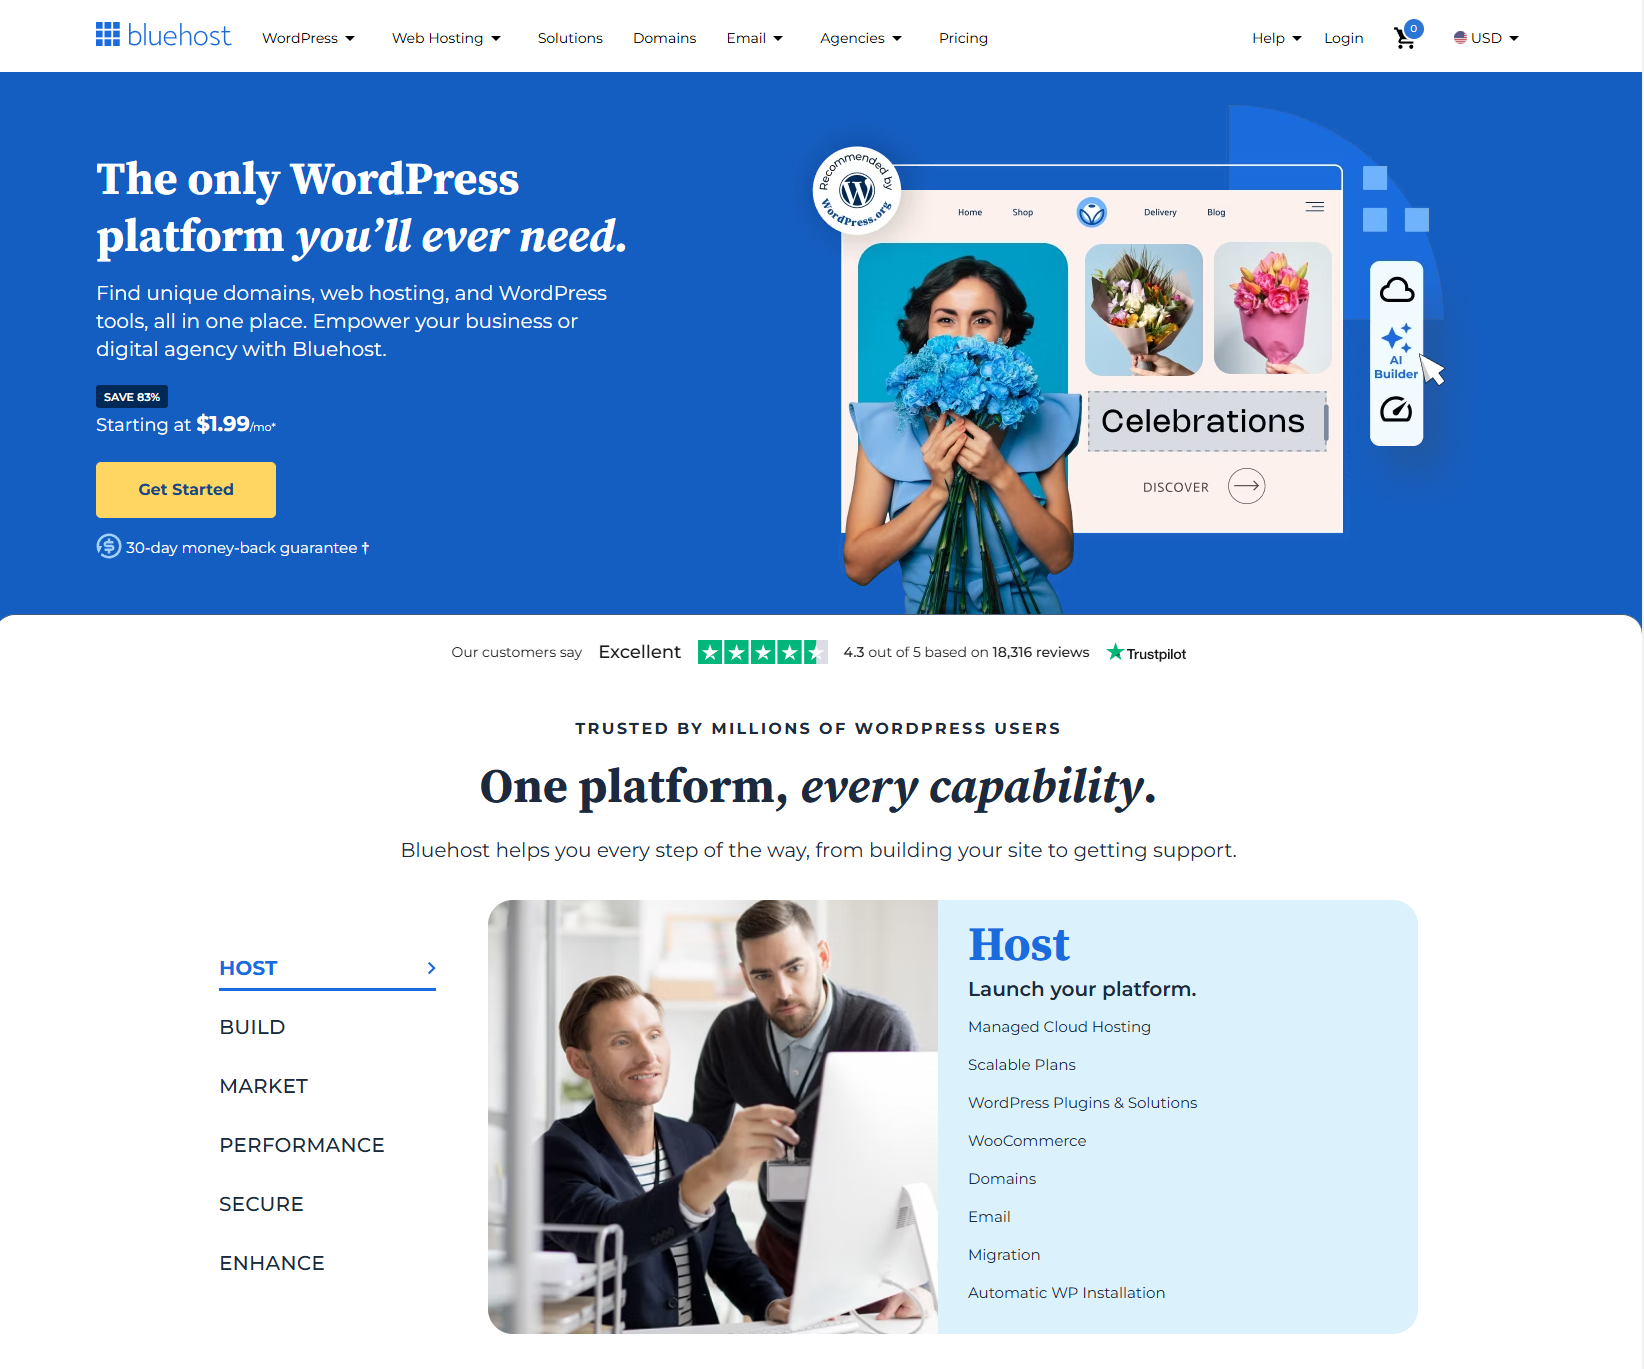
Task: Click the Discover arrow circle icon
Action: tap(1246, 486)
